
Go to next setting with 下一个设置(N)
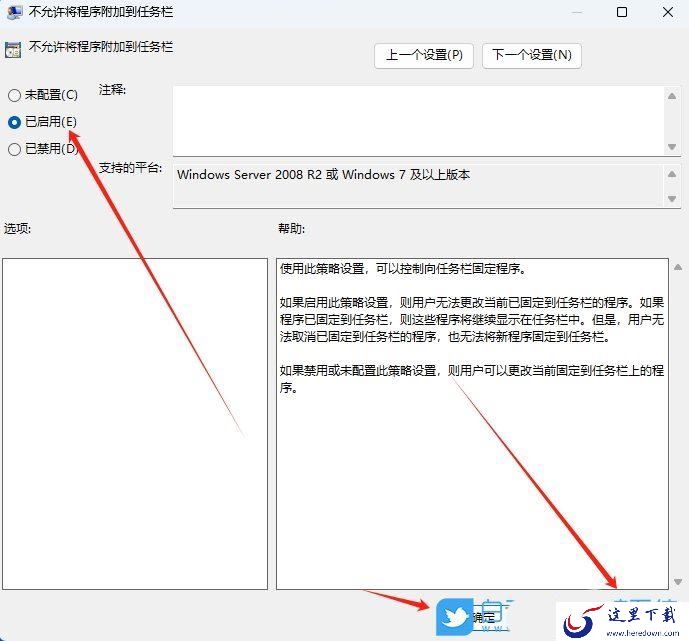[x=532, y=55]
